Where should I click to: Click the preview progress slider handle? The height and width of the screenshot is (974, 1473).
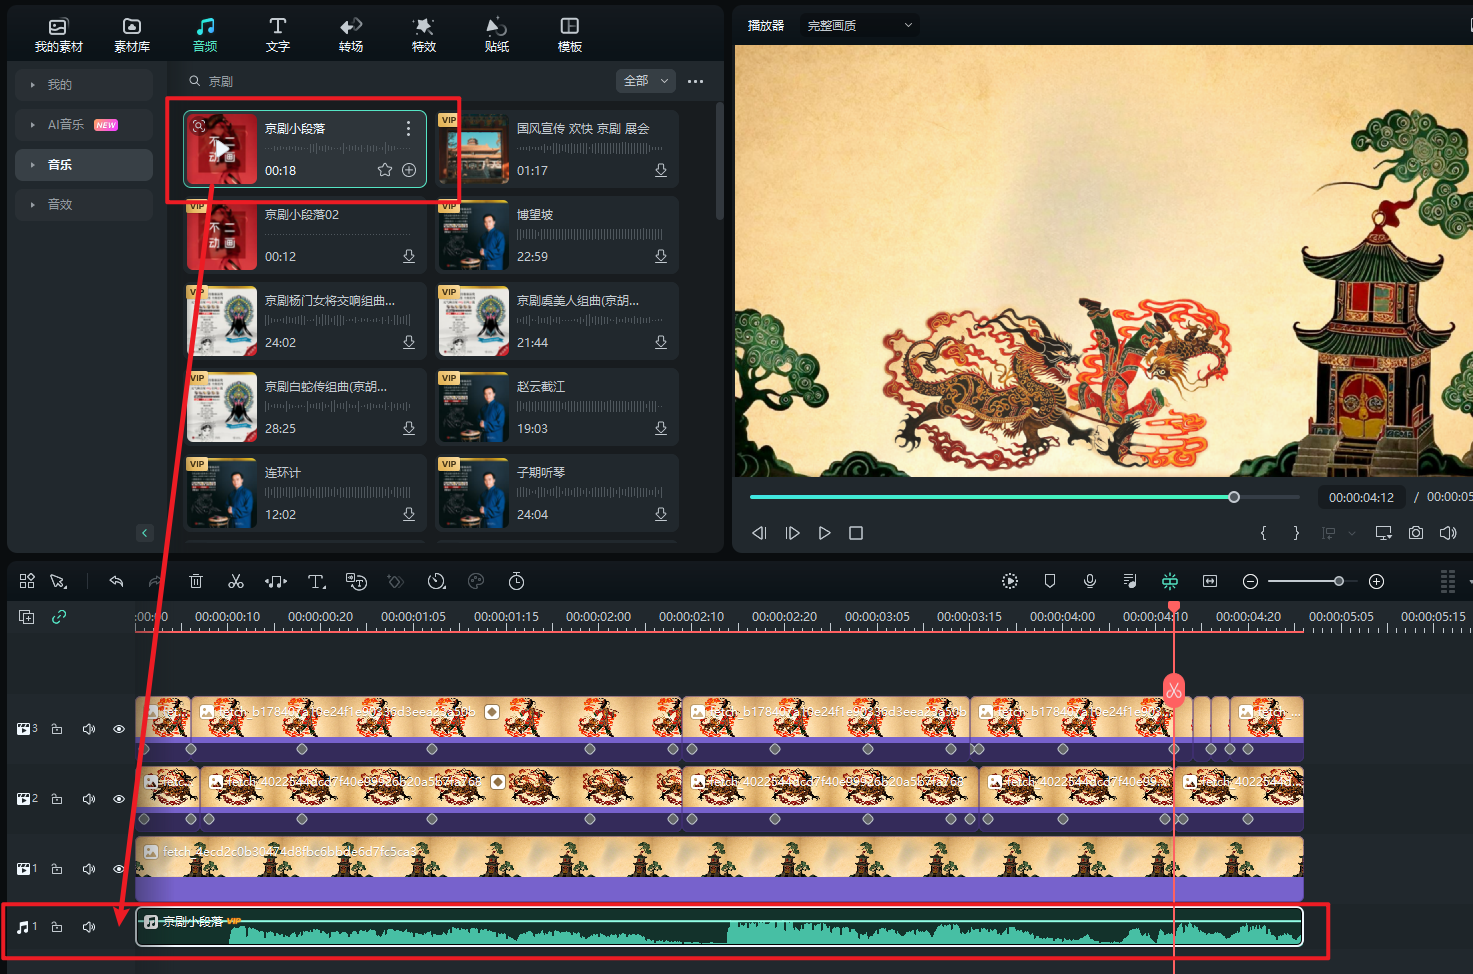[x=1234, y=497]
